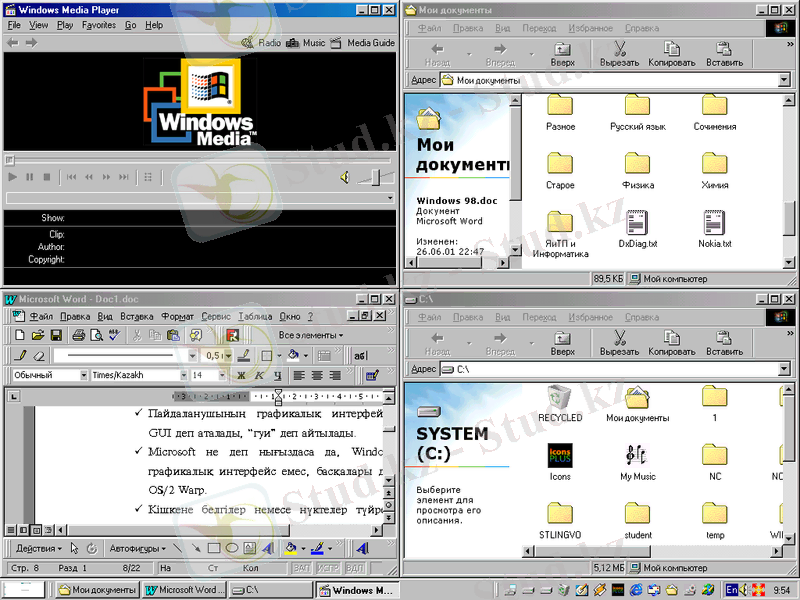Click Pause in Windows Media Player

click(30, 177)
